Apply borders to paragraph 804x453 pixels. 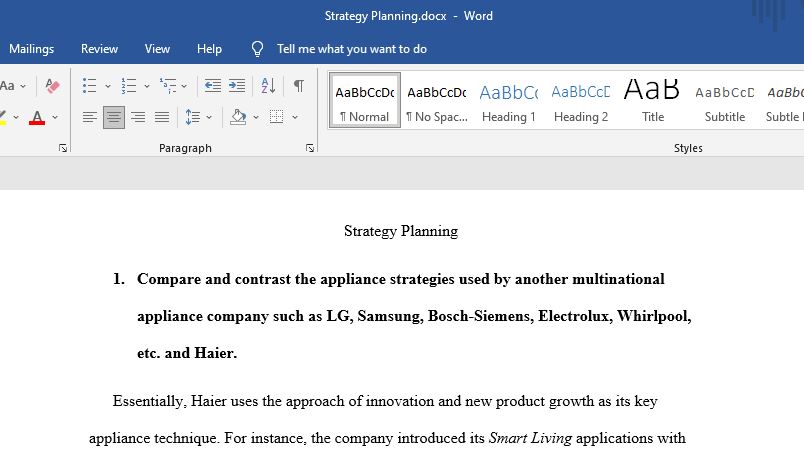[x=276, y=117]
